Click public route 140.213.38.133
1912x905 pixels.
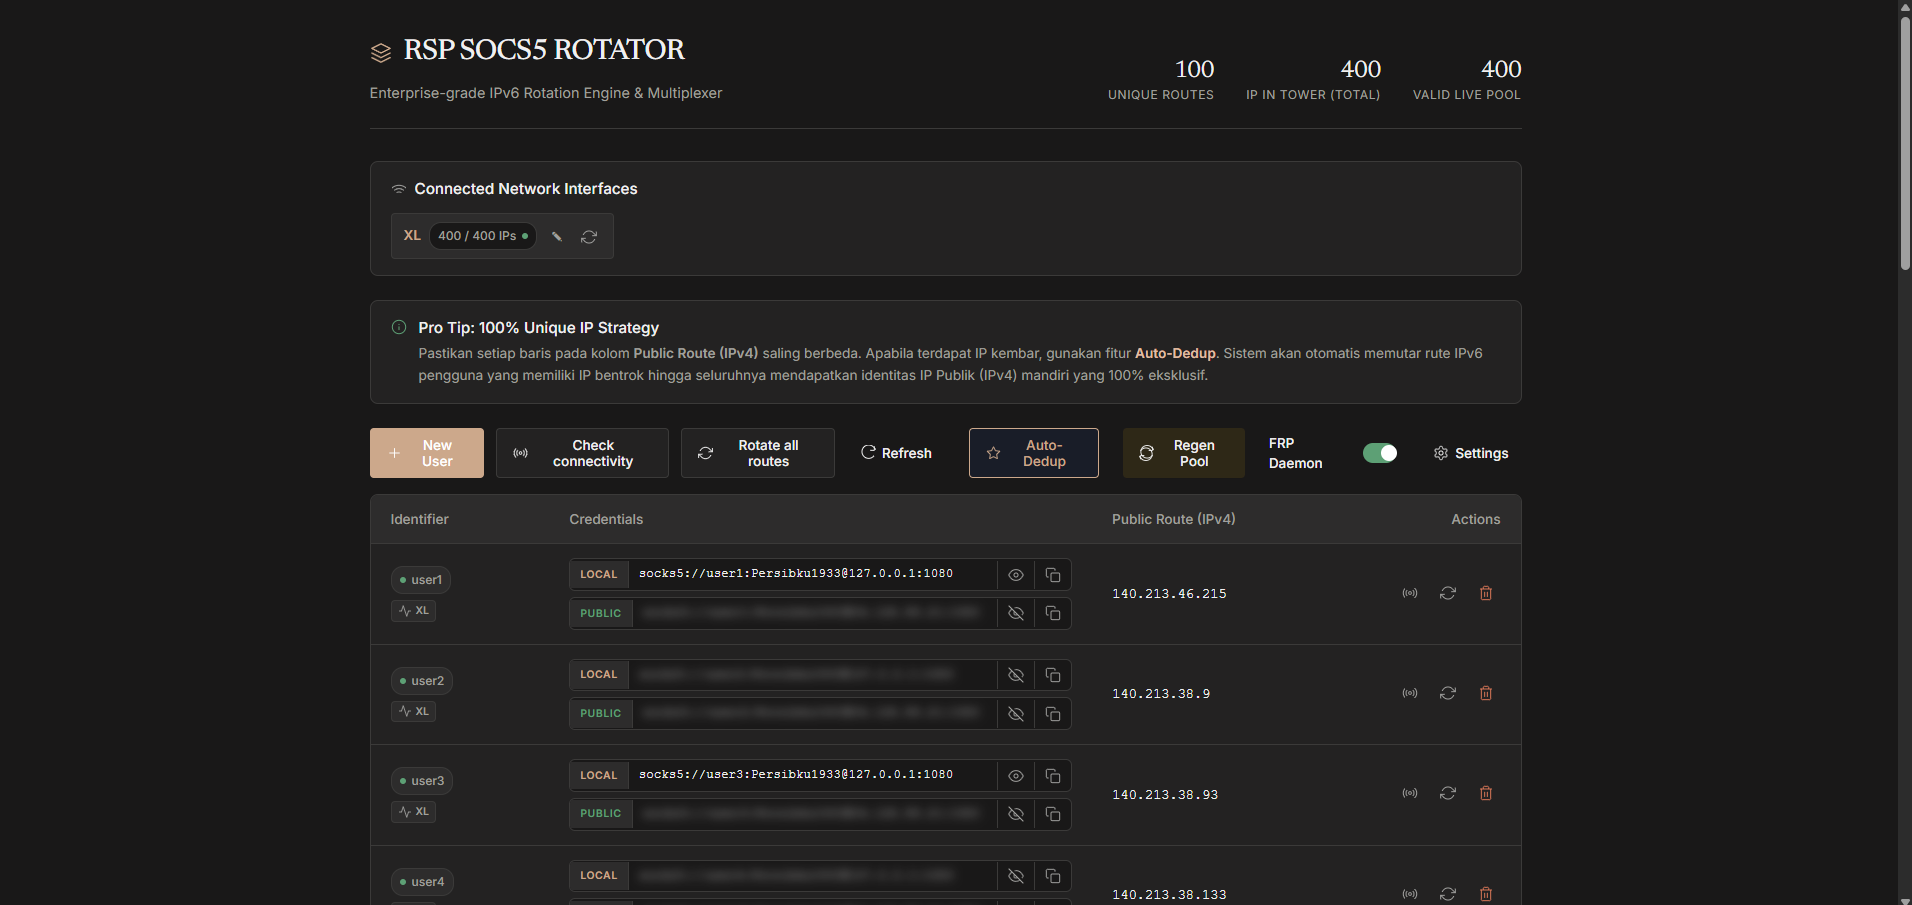click(1169, 895)
